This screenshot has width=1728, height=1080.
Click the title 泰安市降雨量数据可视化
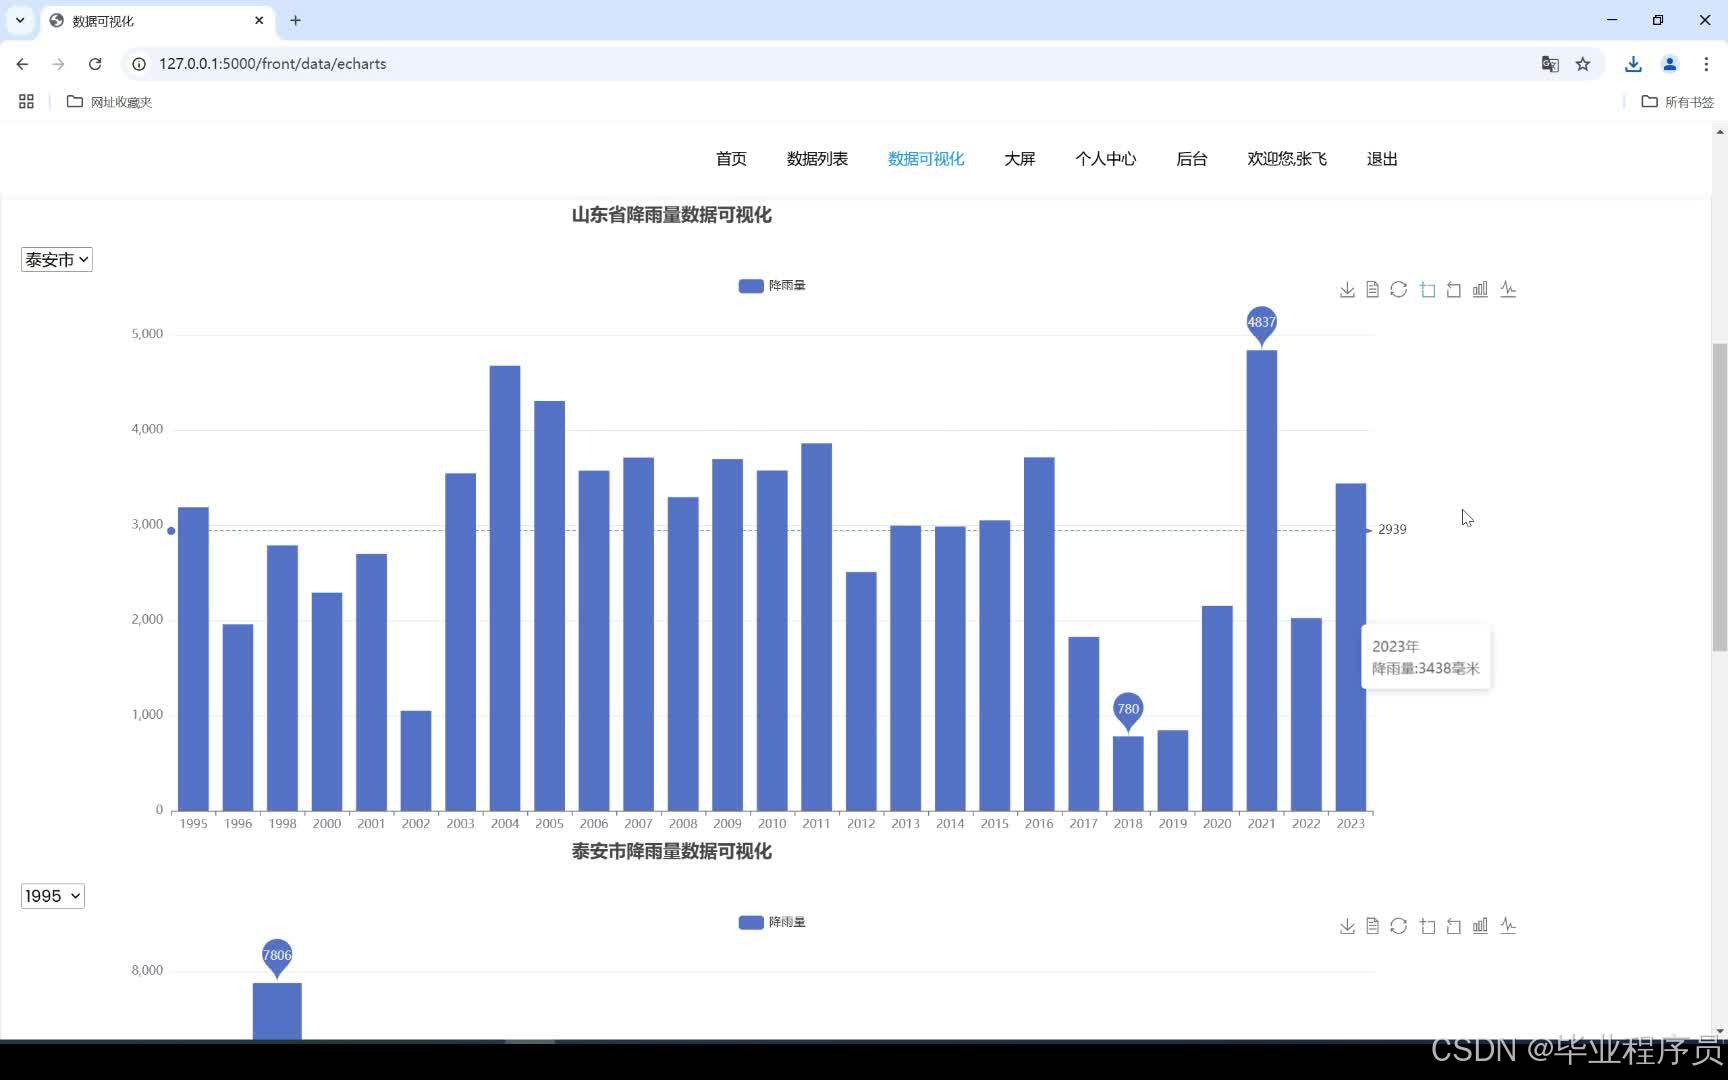click(x=671, y=851)
